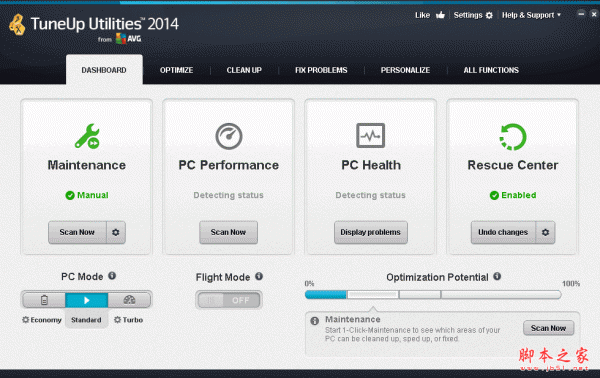Viewport: 600px width, 378px height.
Task: Click the TuneUp Utilities logo icon
Action: click(17, 24)
